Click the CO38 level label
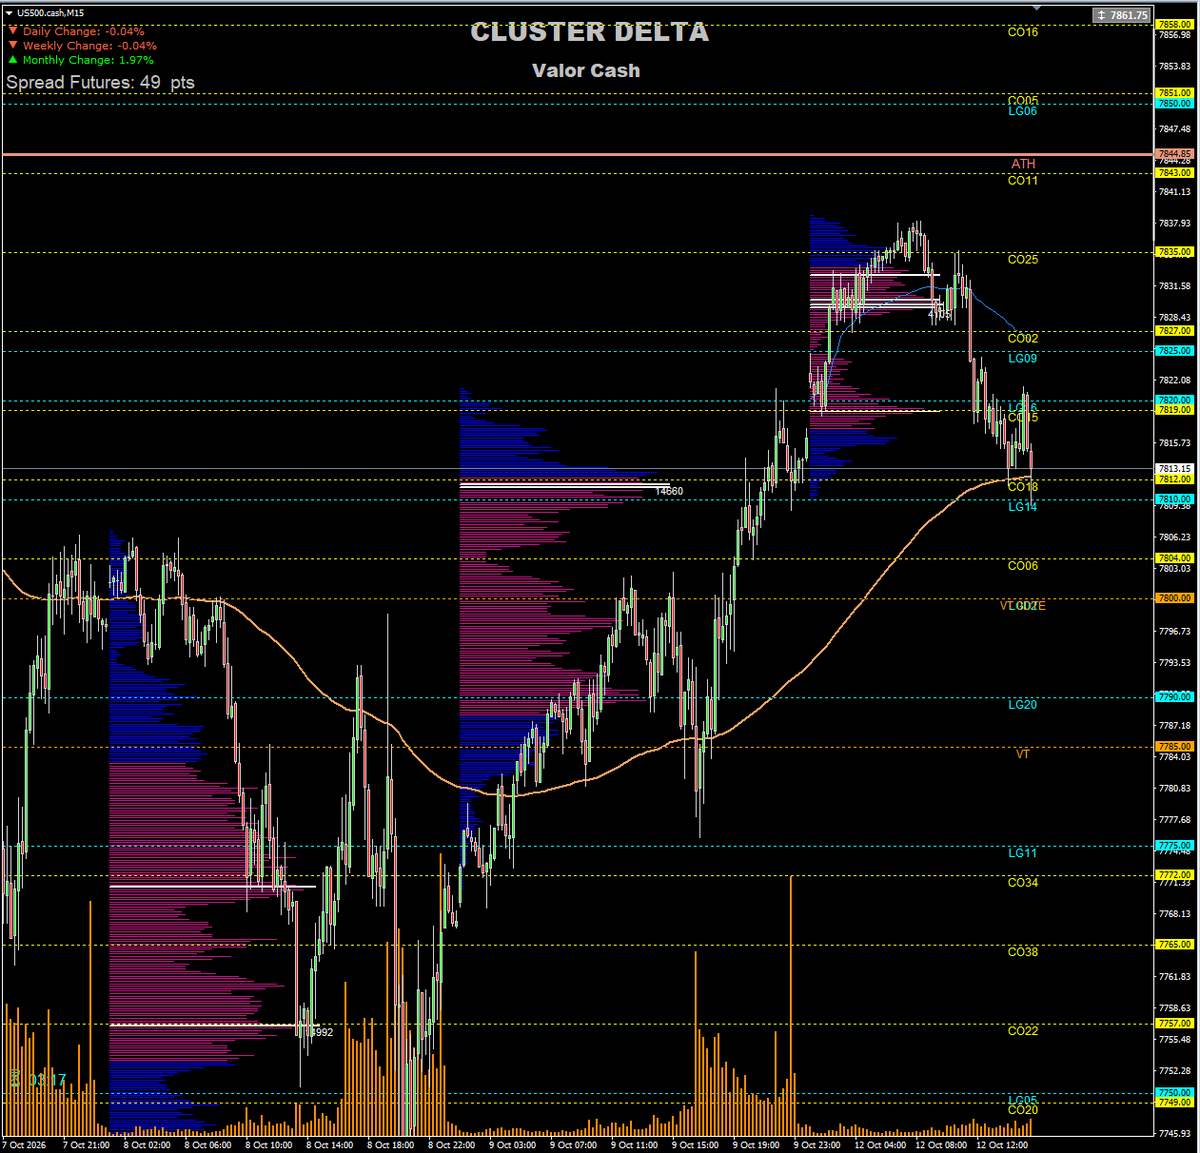 tap(1023, 952)
